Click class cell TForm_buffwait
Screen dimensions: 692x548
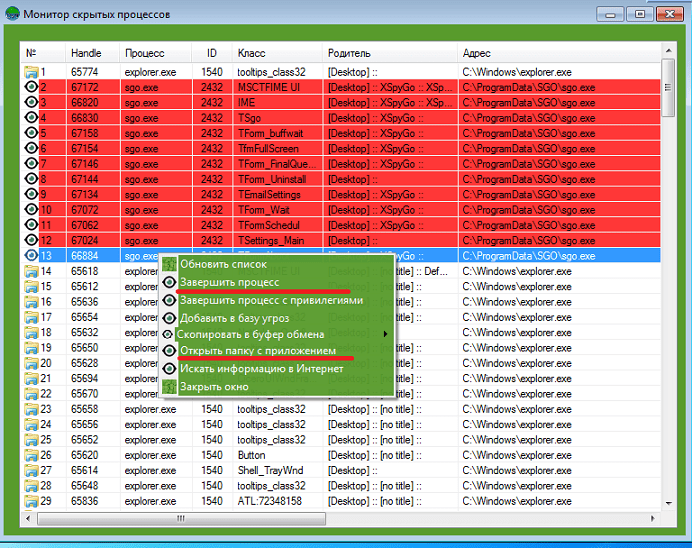(271, 133)
